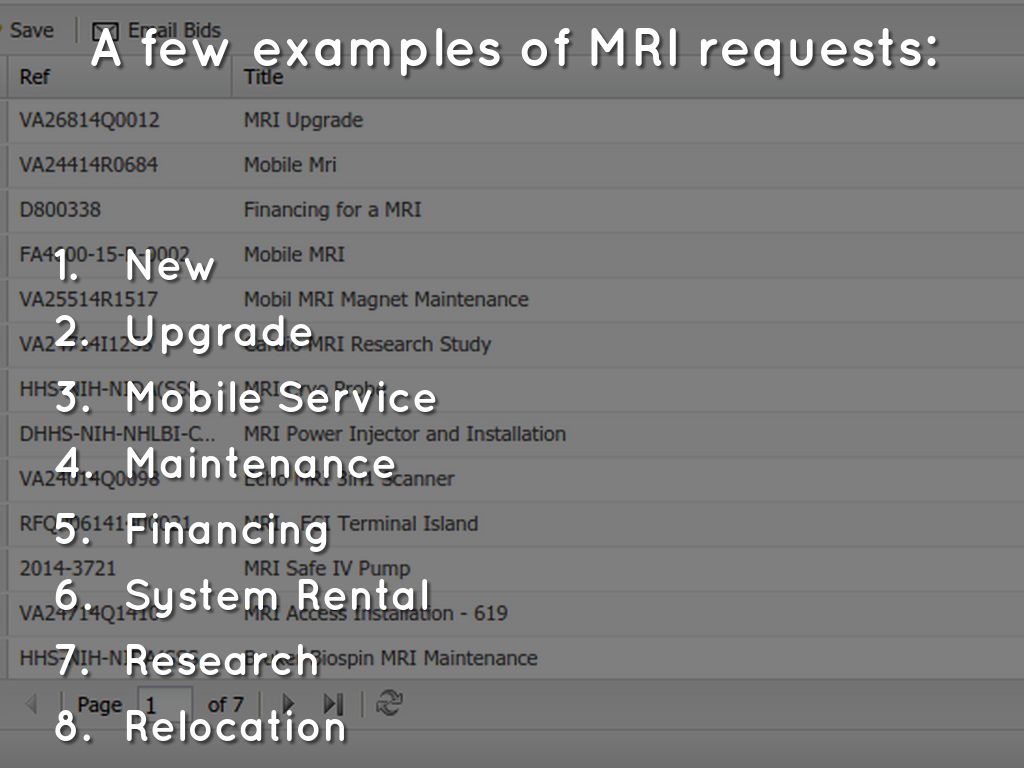The image size is (1024, 768).
Task: Select the MRI Upgrade row
Action: [303, 120]
